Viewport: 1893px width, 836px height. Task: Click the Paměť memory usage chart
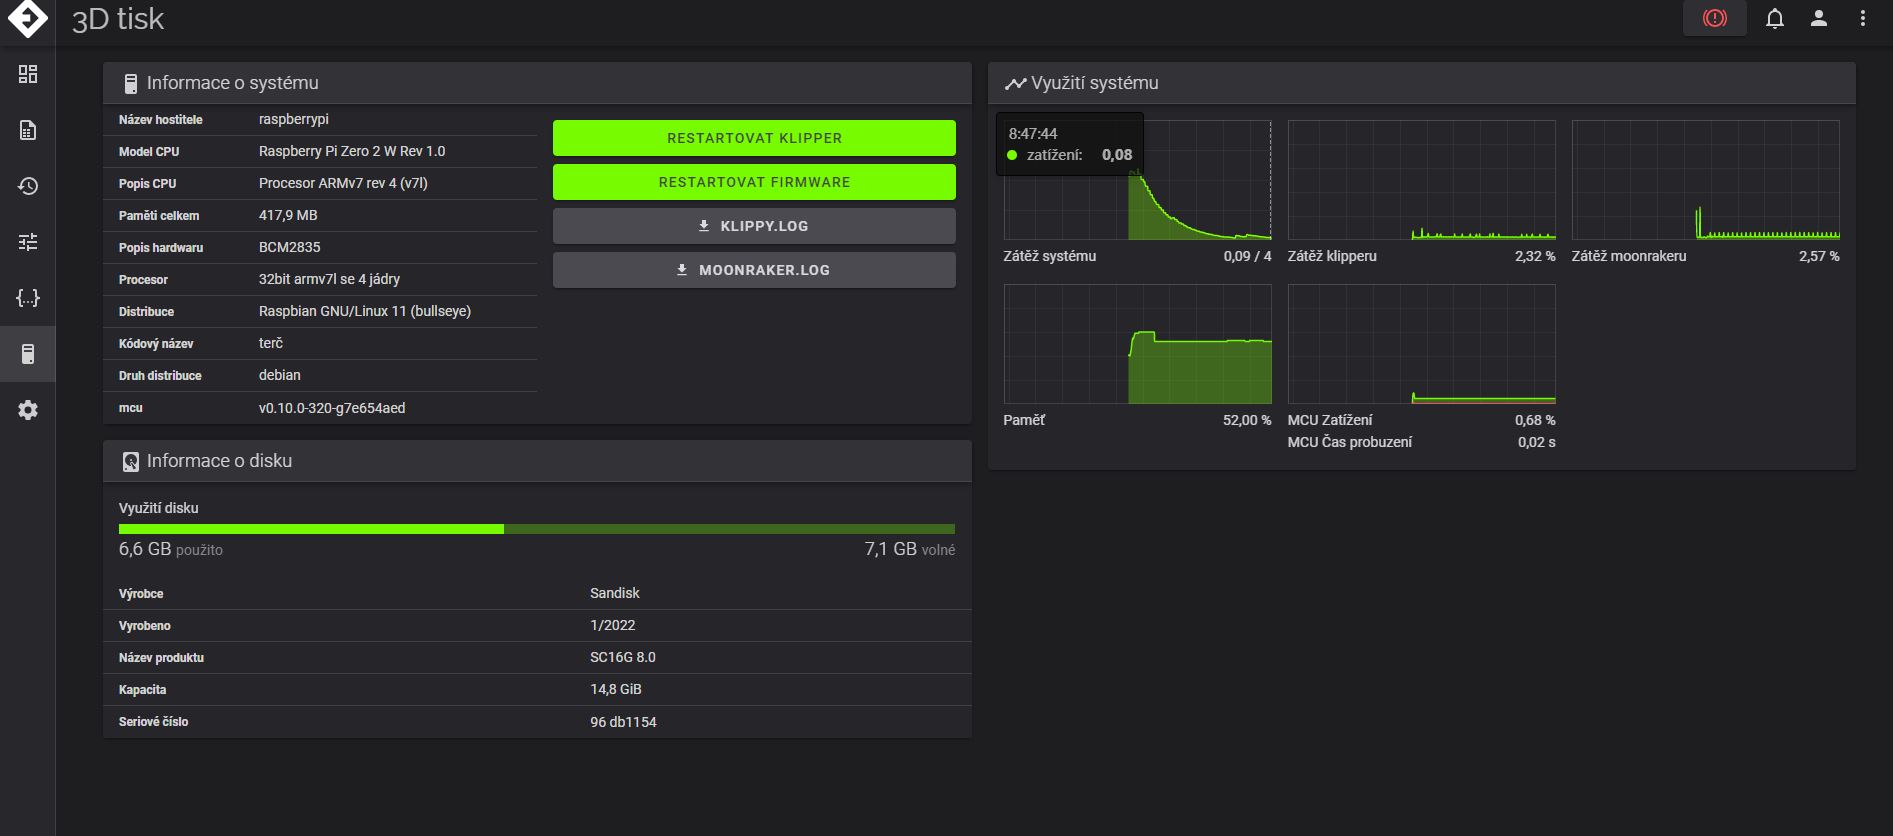pos(1137,344)
